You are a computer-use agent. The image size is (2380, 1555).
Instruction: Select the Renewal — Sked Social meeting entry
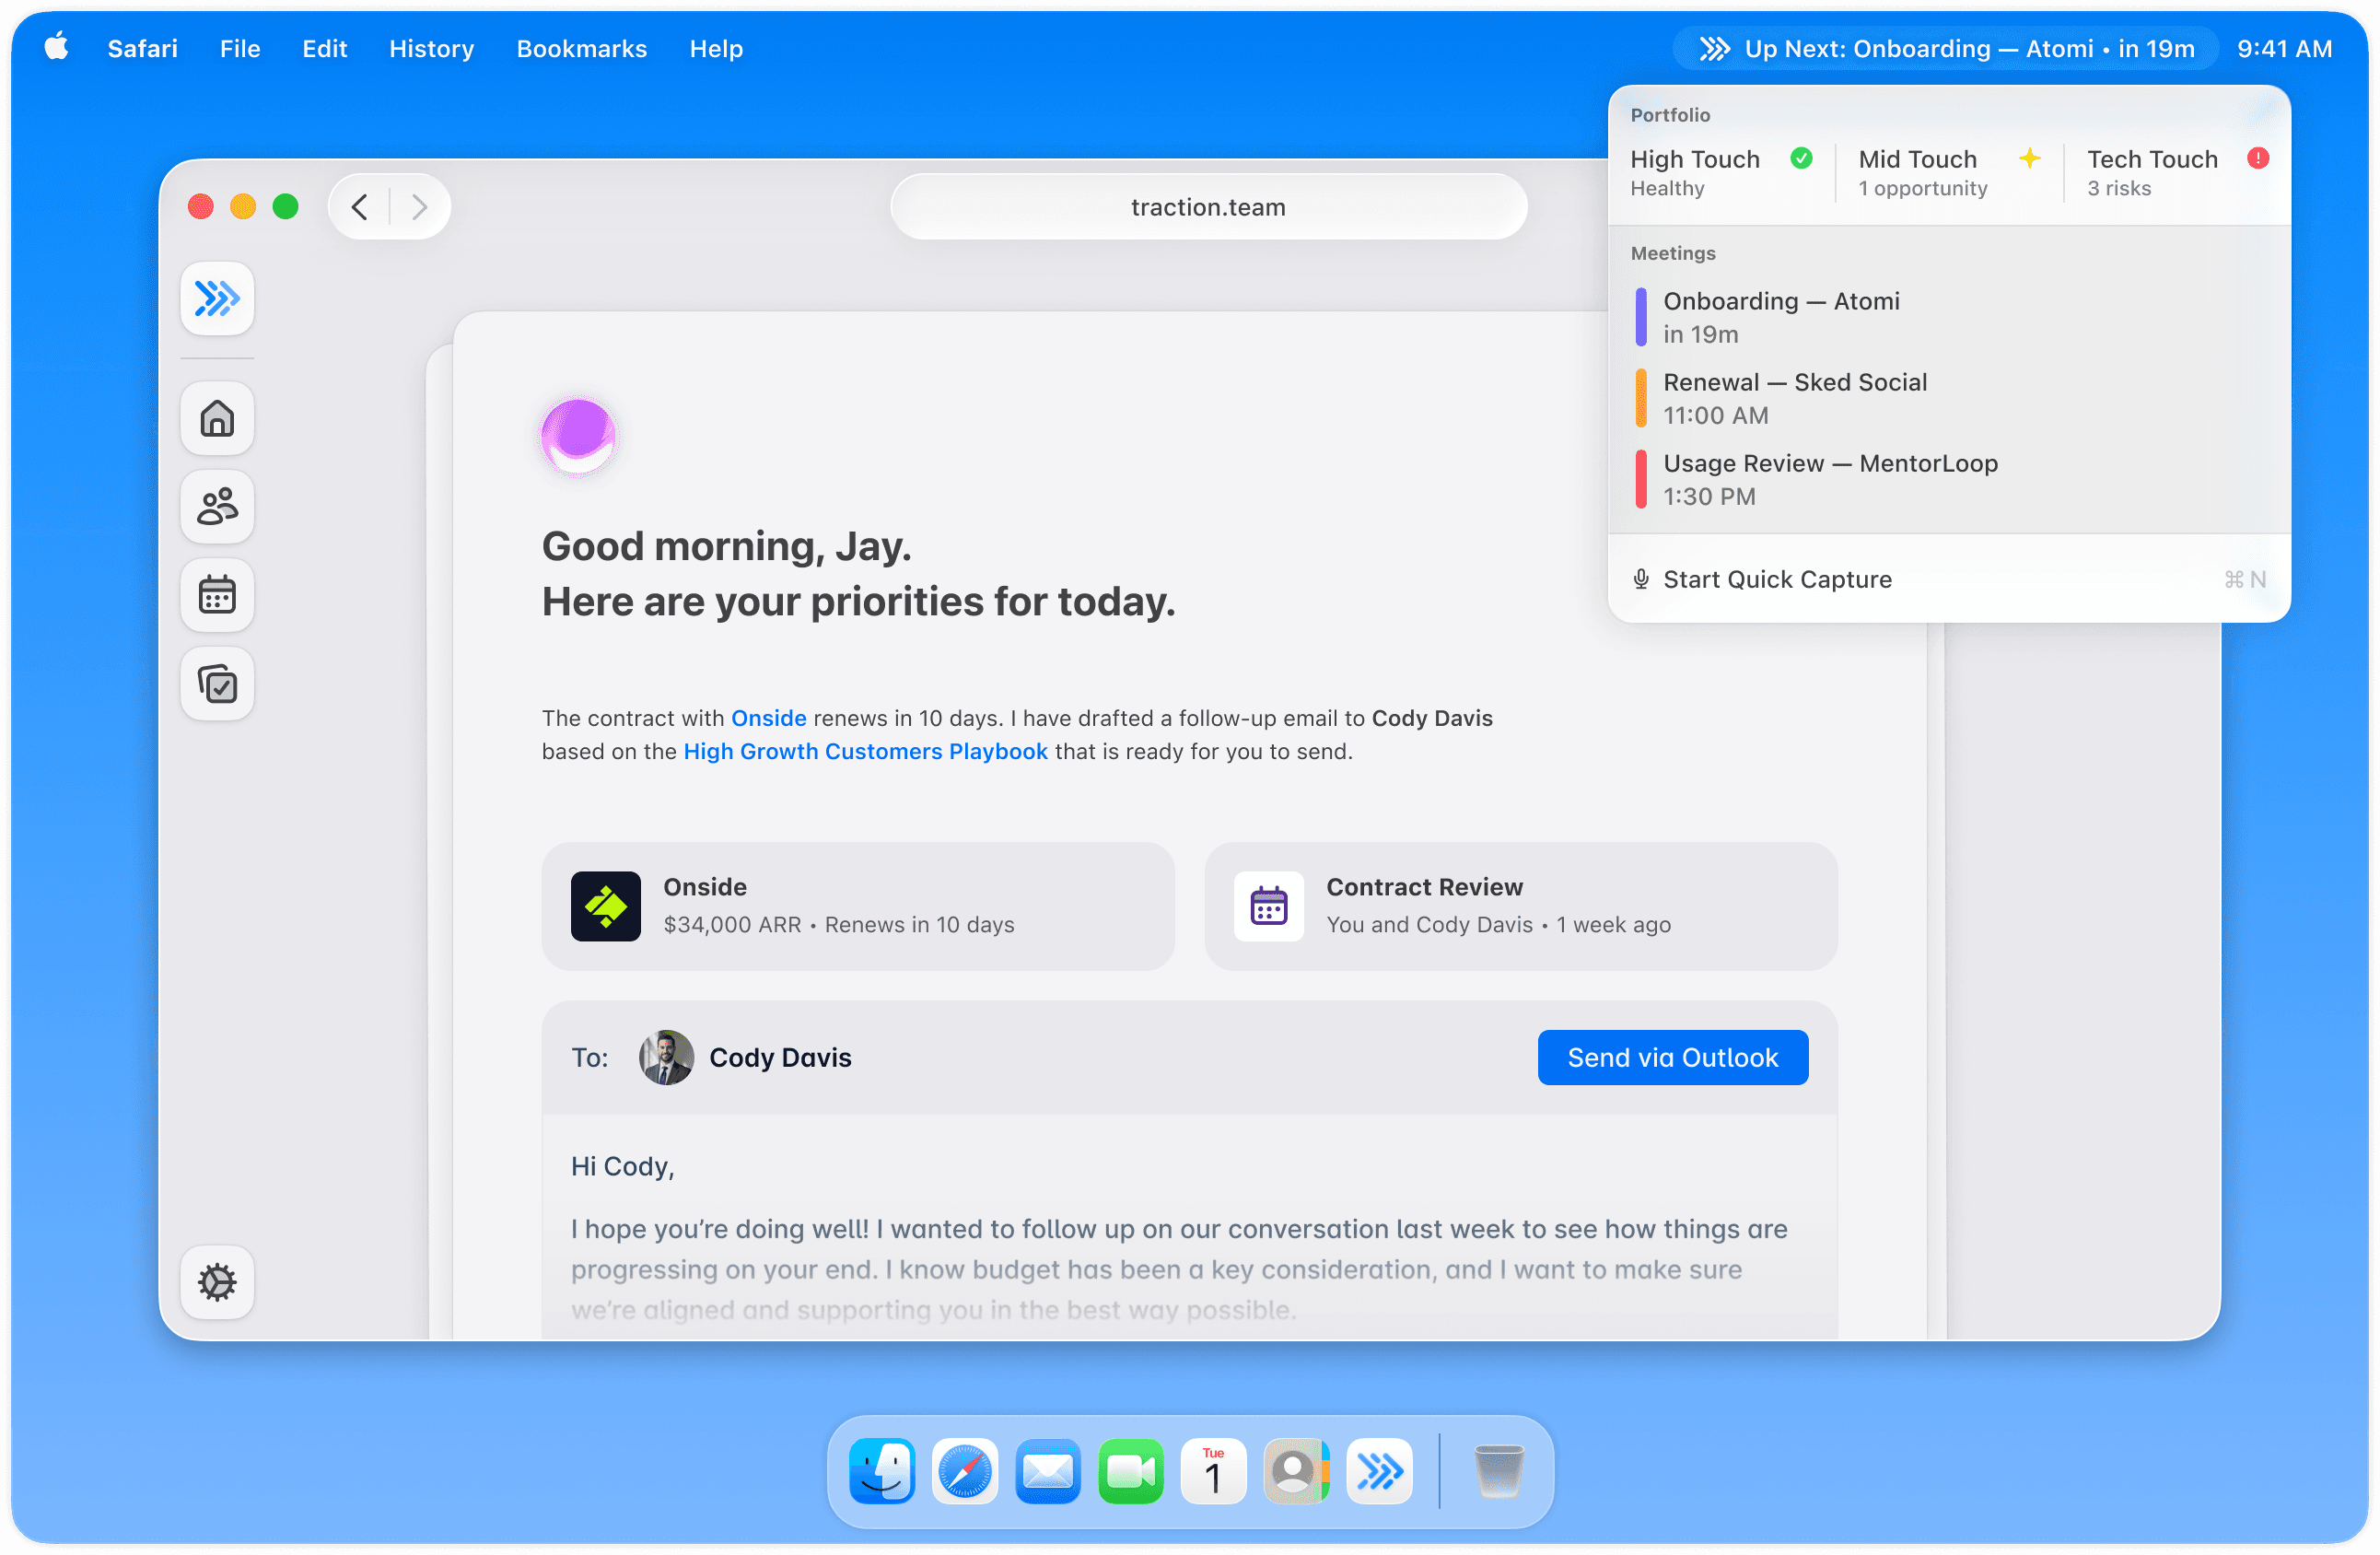(1795, 397)
